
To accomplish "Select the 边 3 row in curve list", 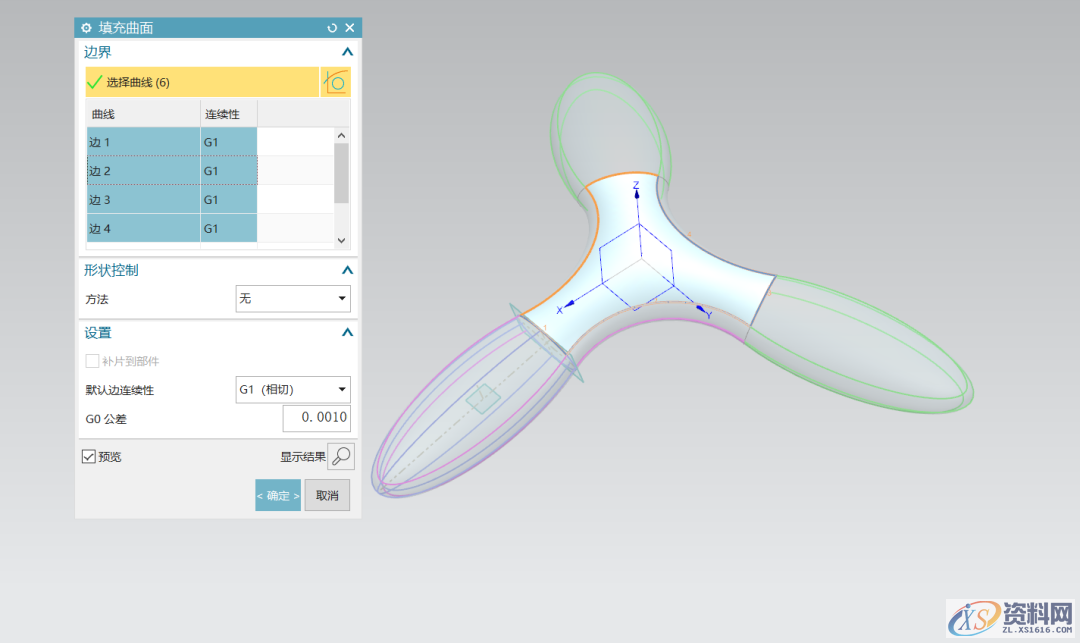I will (143, 200).
